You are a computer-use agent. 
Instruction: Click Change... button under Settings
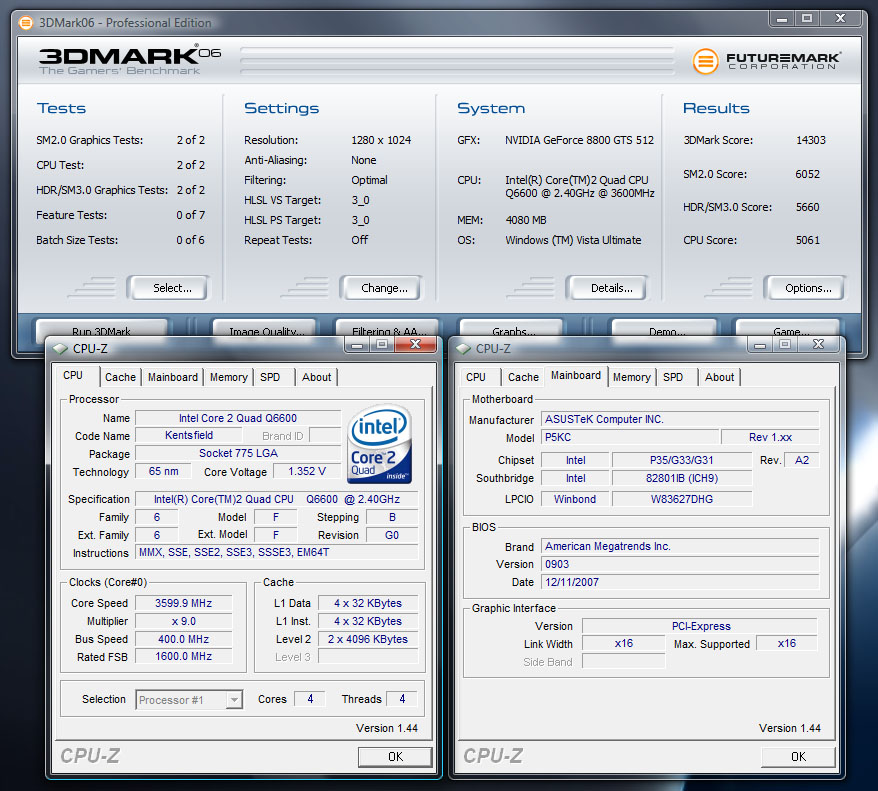pyautogui.click(x=381, y=288)
